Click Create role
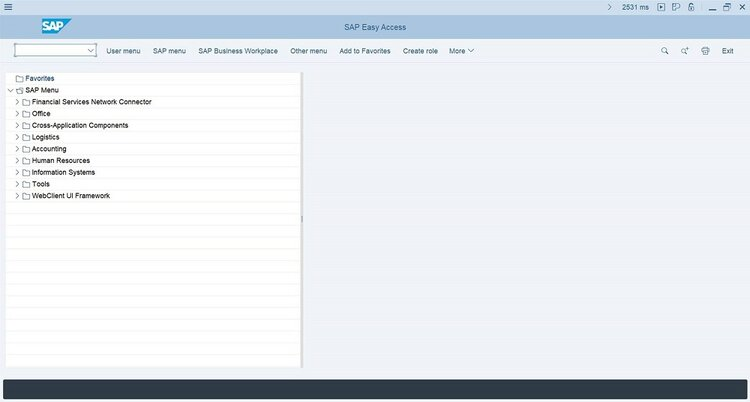750x402 pixels. tap(420, 51)
